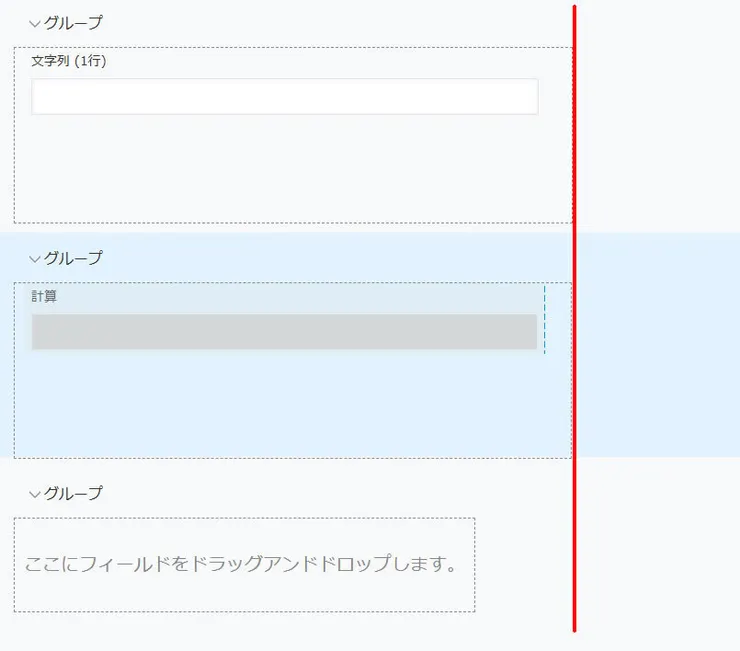Collapse the first グループ chevron
This screenshot has width=740, height=651.
coord(35,23)
